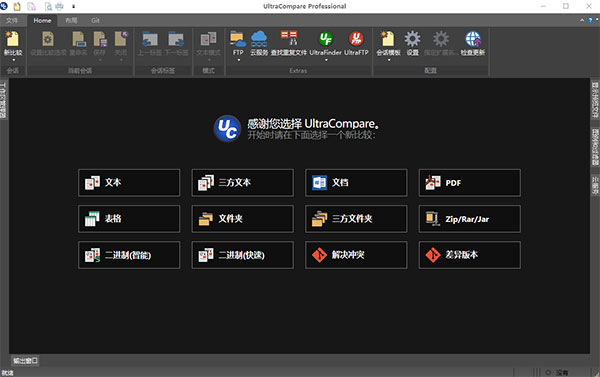Start a 二进制(快速) fast binary comparison
Image resolution: width=600 pixels, height=377 pixels.
tap(243, 255)
